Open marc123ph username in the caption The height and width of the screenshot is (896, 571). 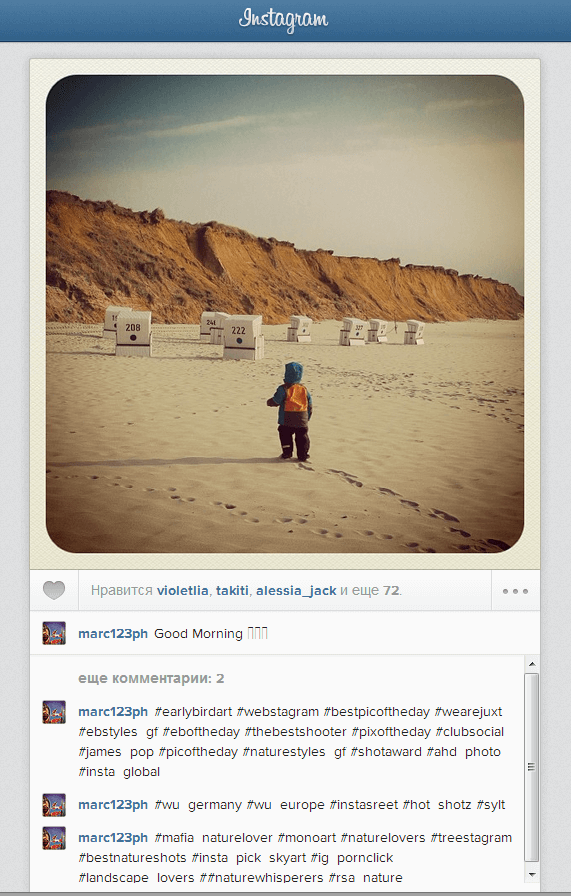pyautogui.click(x=113, y=634)
